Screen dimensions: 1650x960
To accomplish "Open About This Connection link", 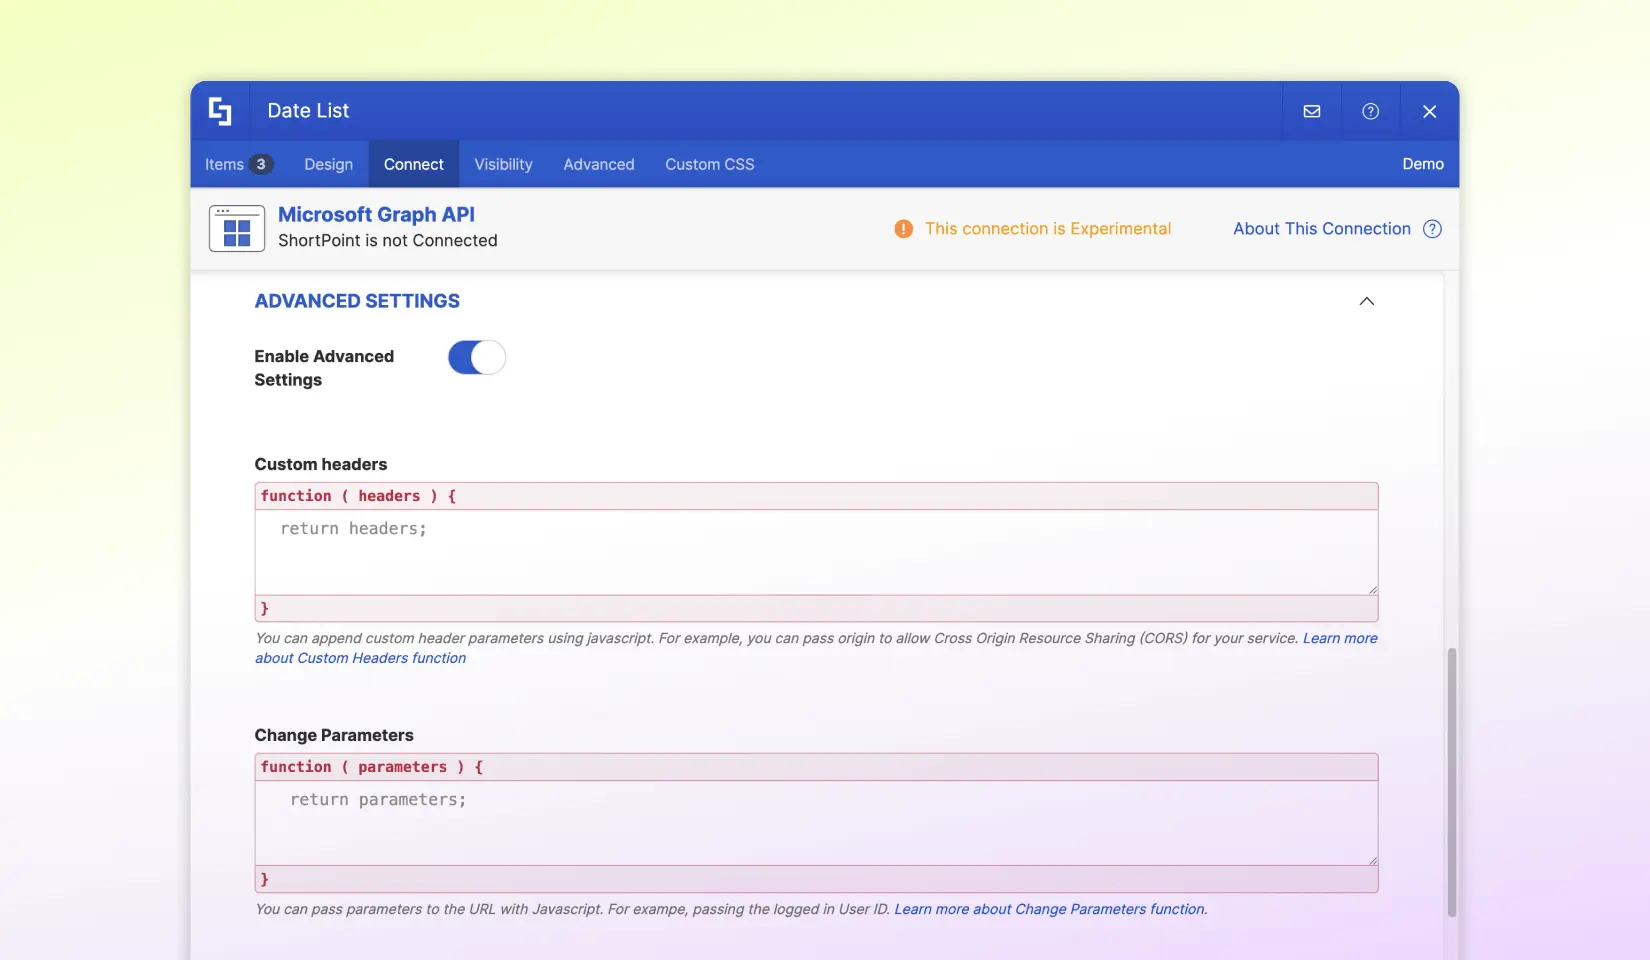I will (x=1322, y=229).
